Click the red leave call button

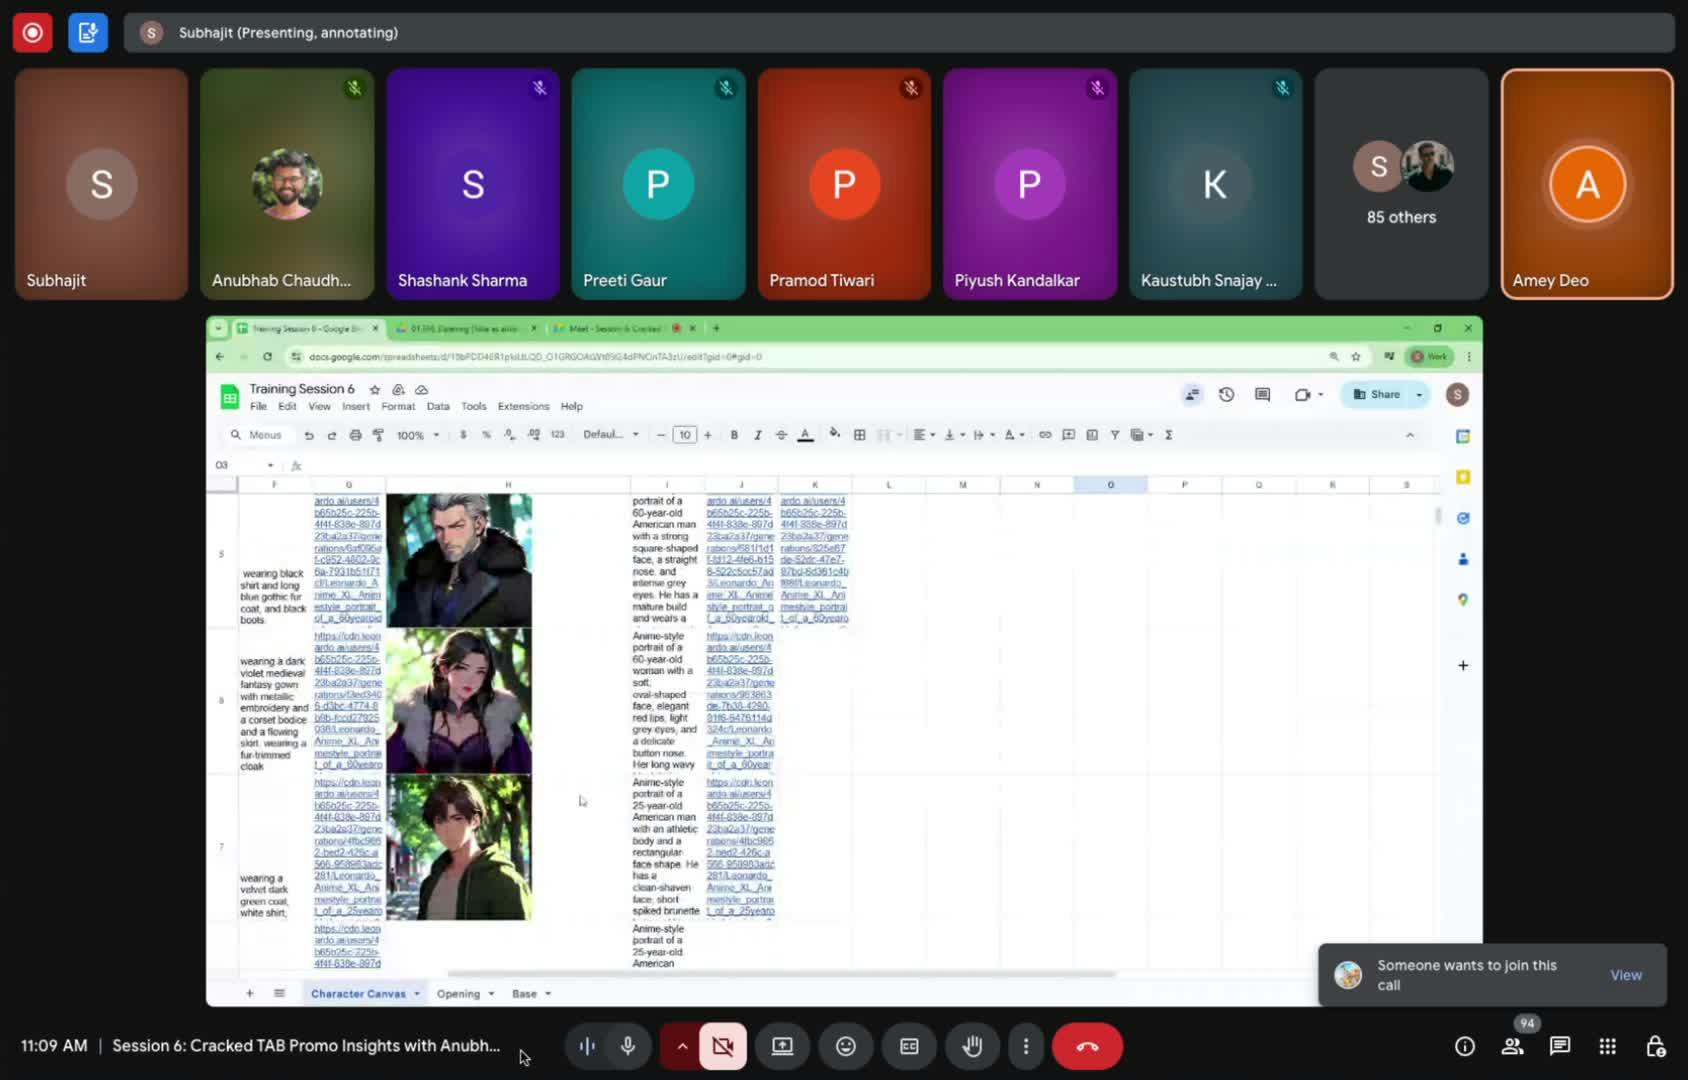[x=1087, y=1046]
